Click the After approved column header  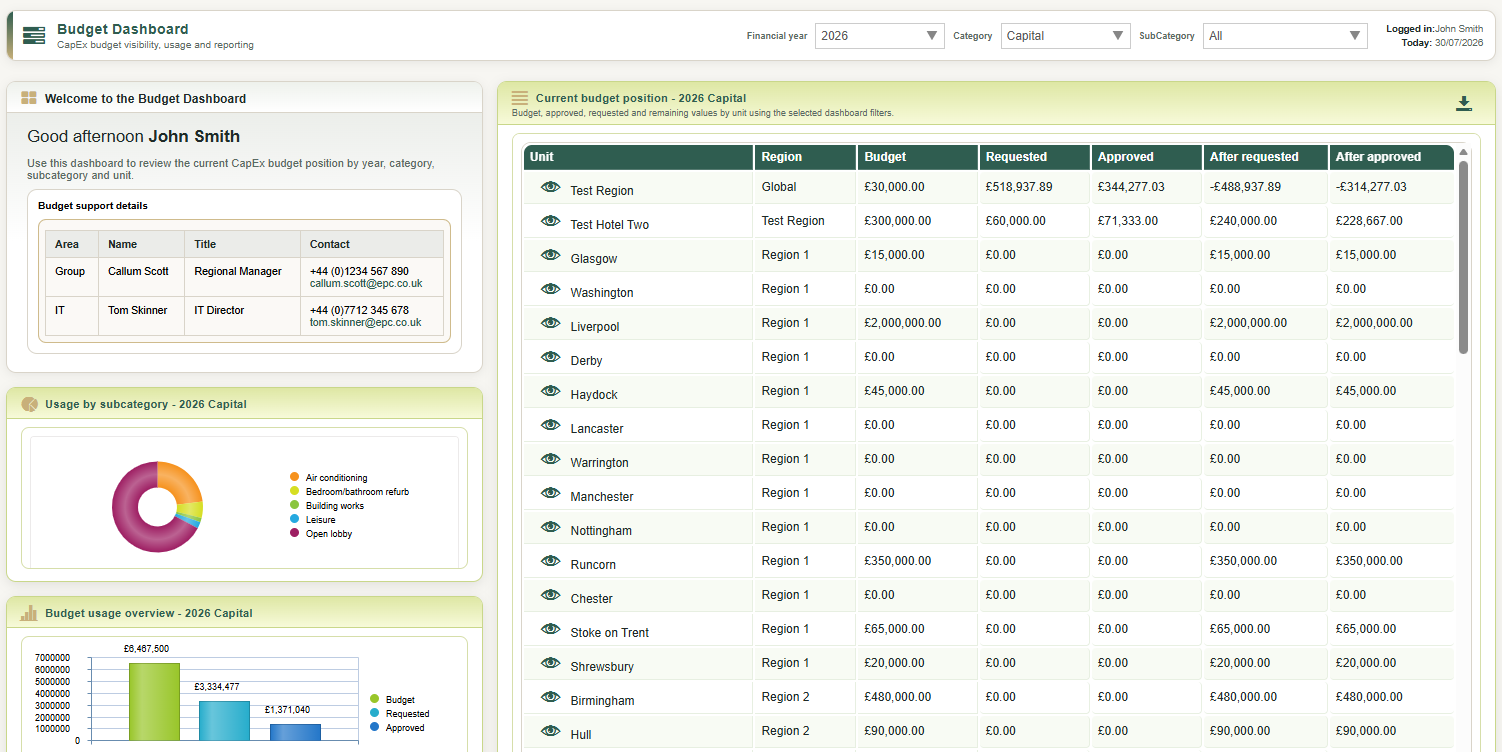click(x=1392, y=157)
